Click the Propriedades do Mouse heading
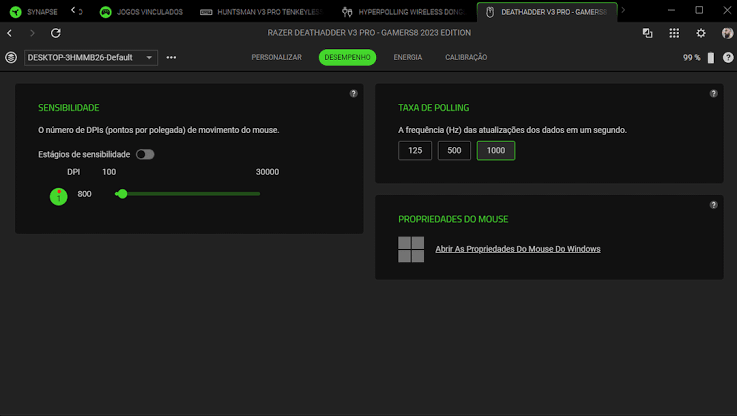 (453, 219)
